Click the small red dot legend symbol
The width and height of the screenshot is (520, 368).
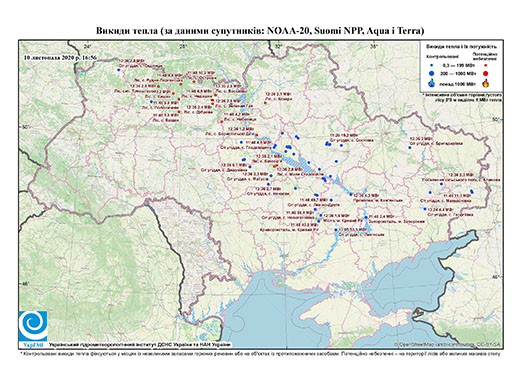coord(485,66)
